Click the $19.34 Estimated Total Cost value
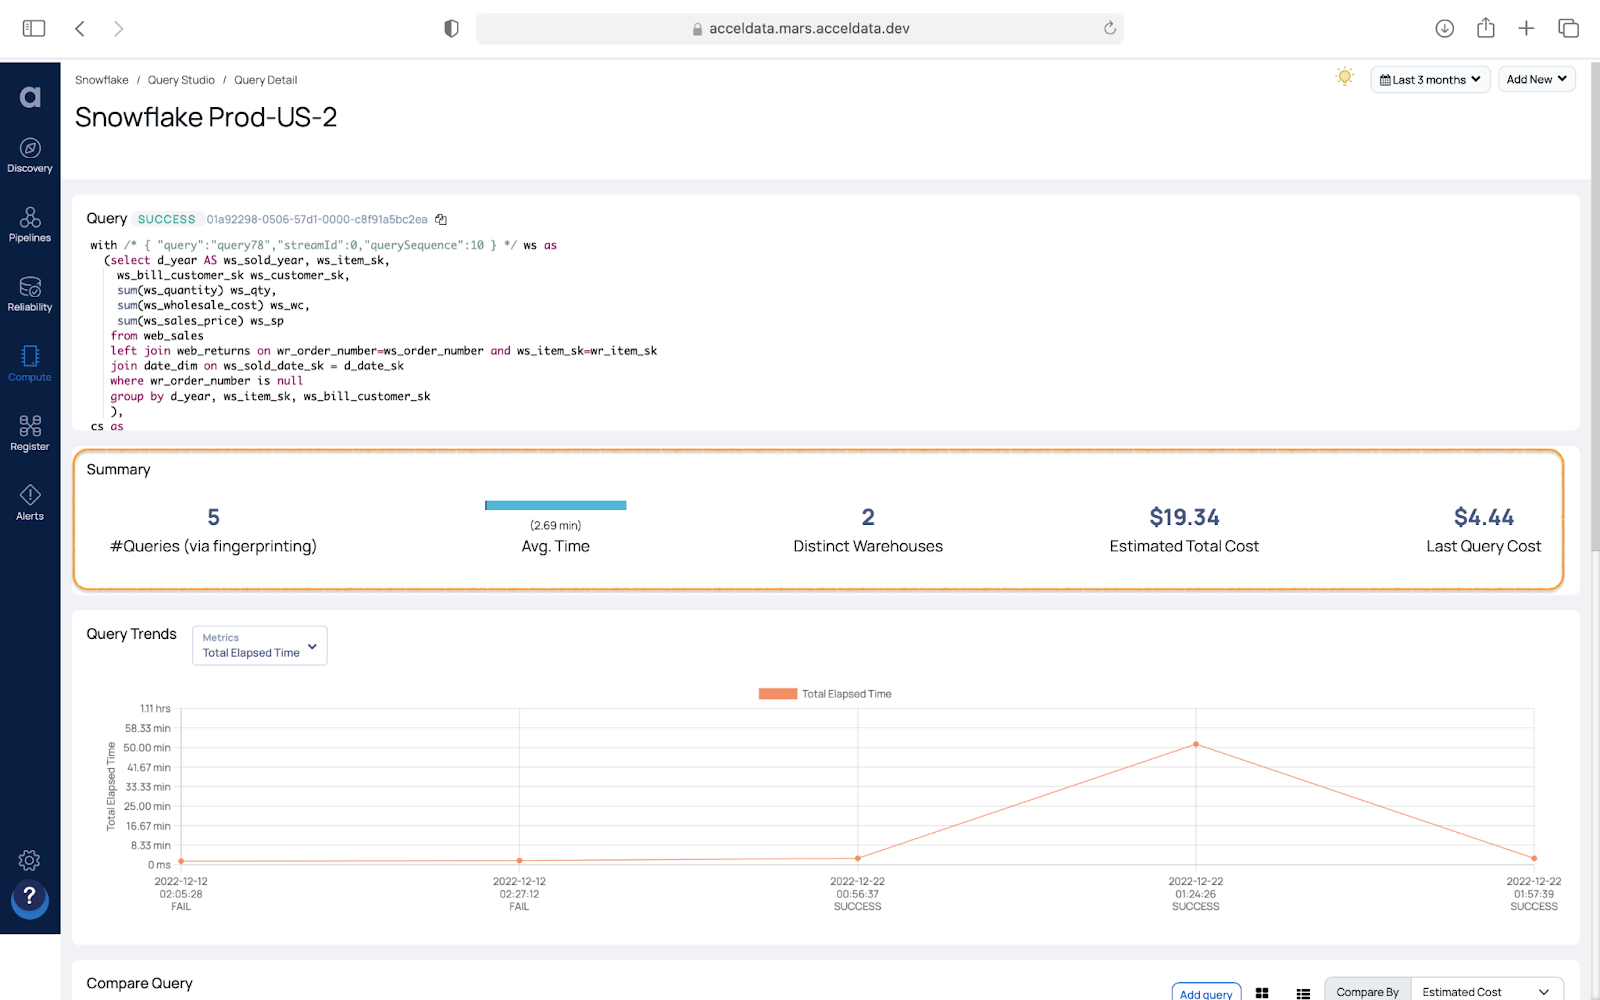The width and height of the screenshot is (1600, 1000). tap(1184, 517)
